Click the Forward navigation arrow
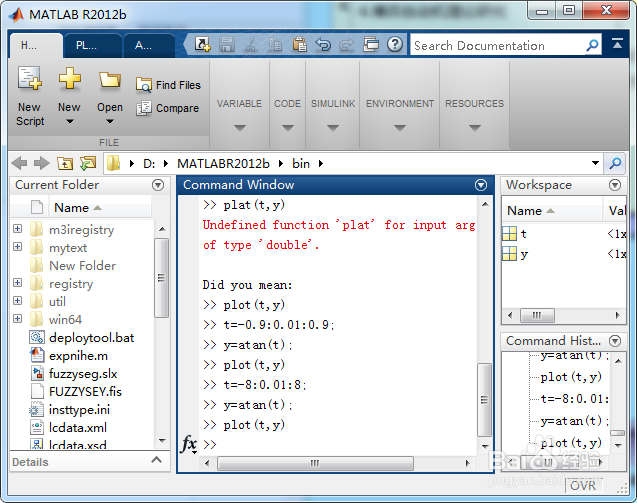Viewport: 637px width, 503px height. 41,163
